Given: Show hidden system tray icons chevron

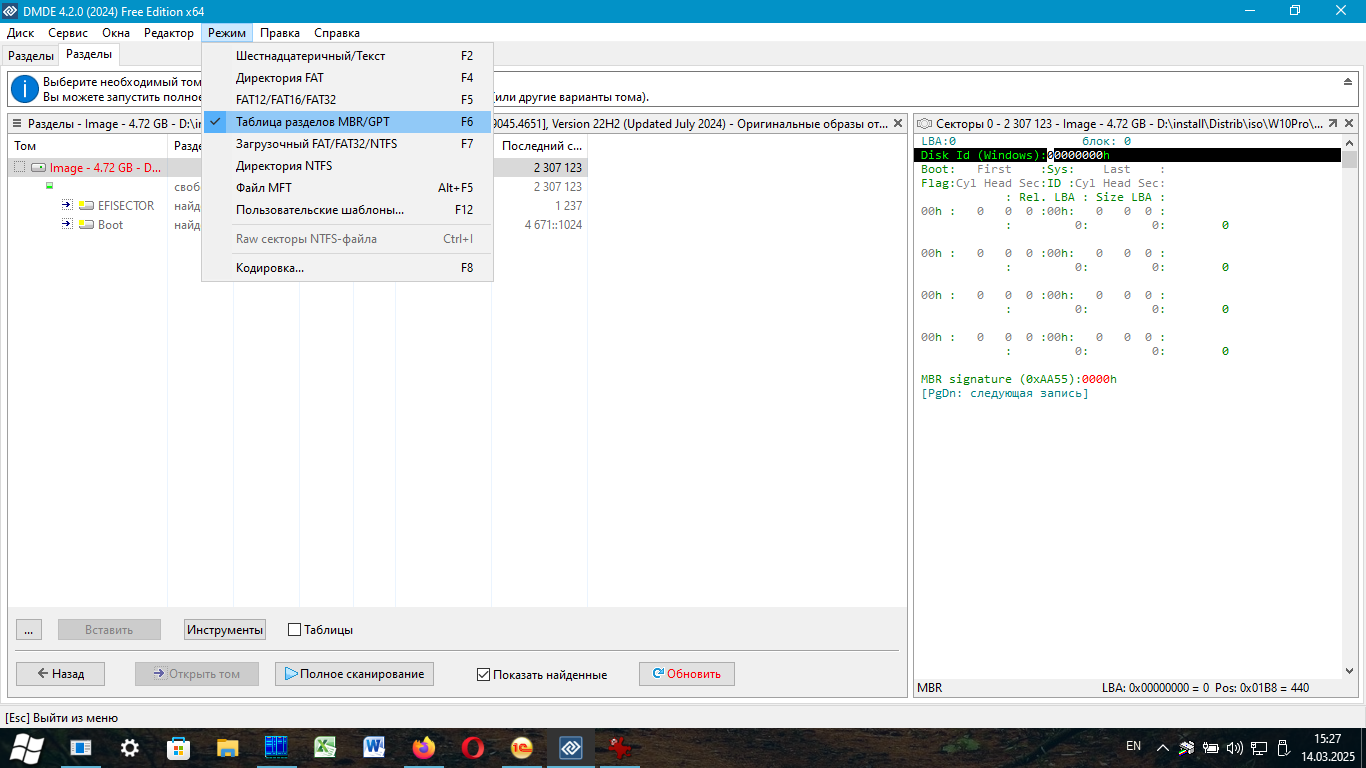Looking at the screenshot, I should point(1163,747).
